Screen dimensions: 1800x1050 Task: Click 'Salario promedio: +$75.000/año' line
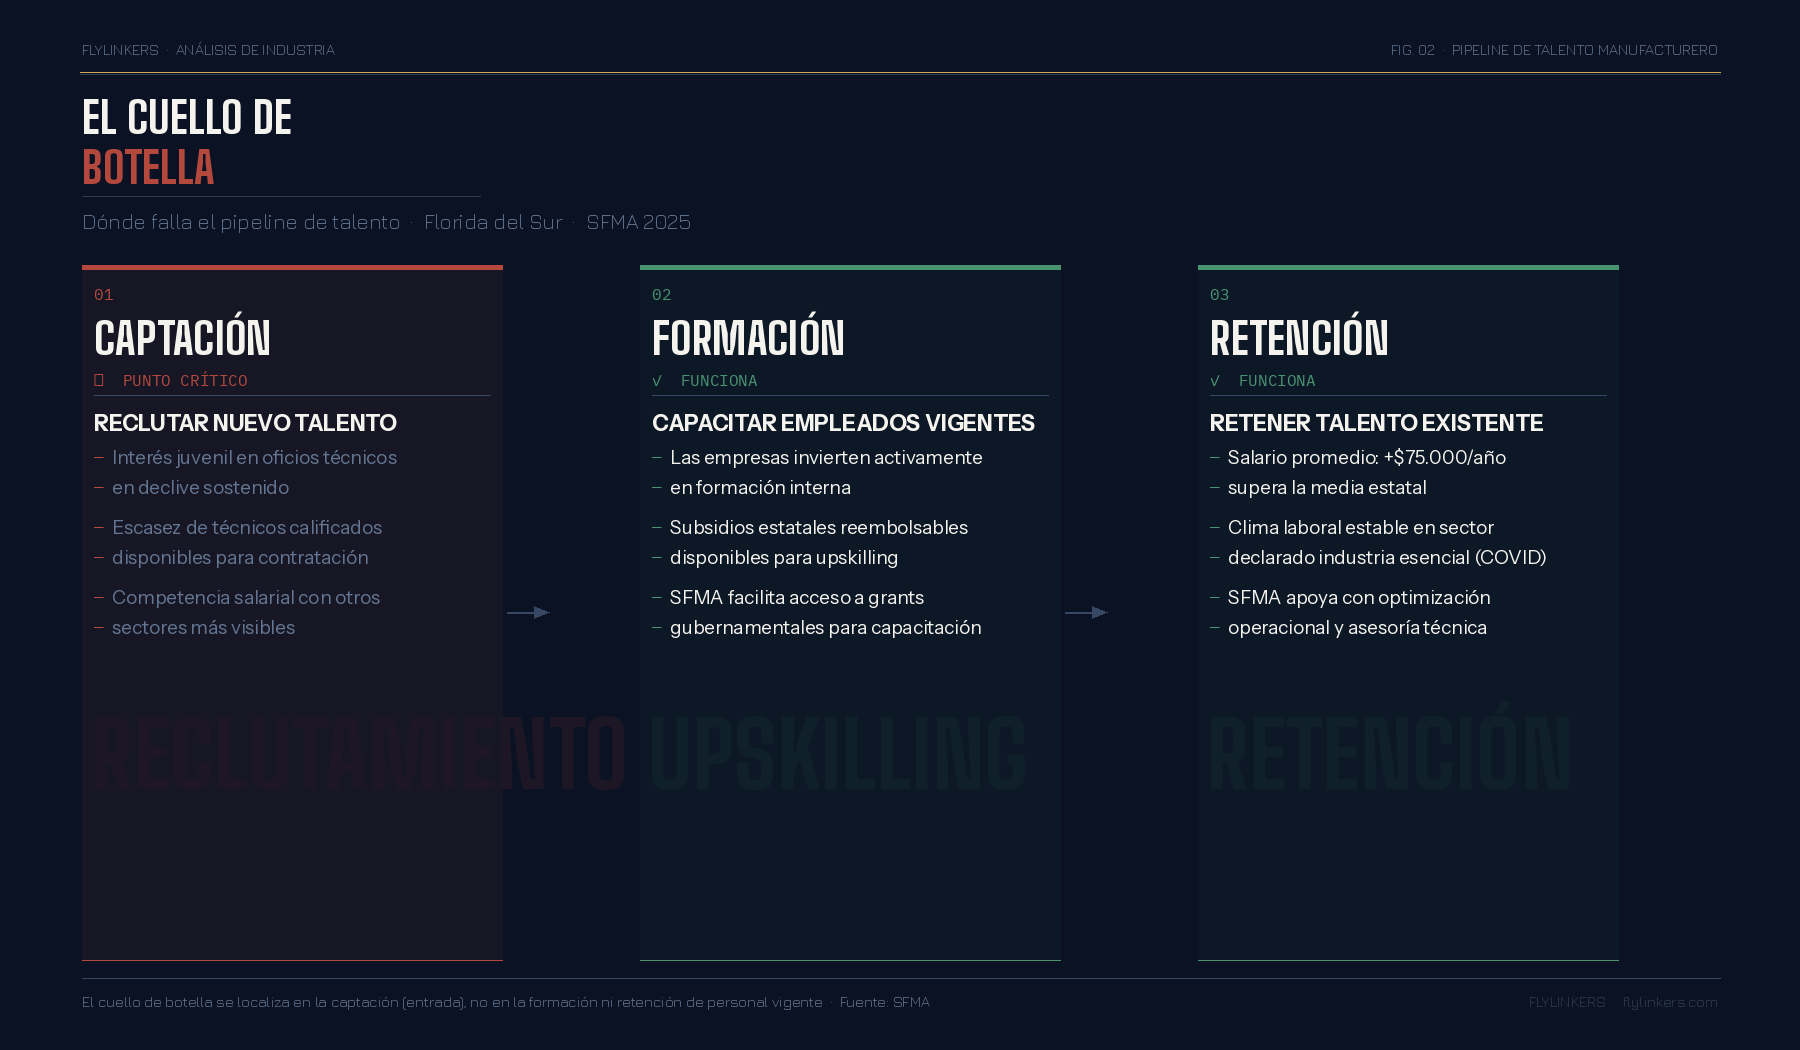pyautogui.click(x=1367, y=458)
